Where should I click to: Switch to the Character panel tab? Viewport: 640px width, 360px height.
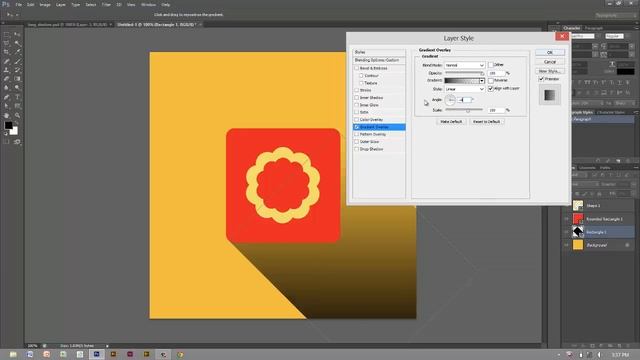571,28
